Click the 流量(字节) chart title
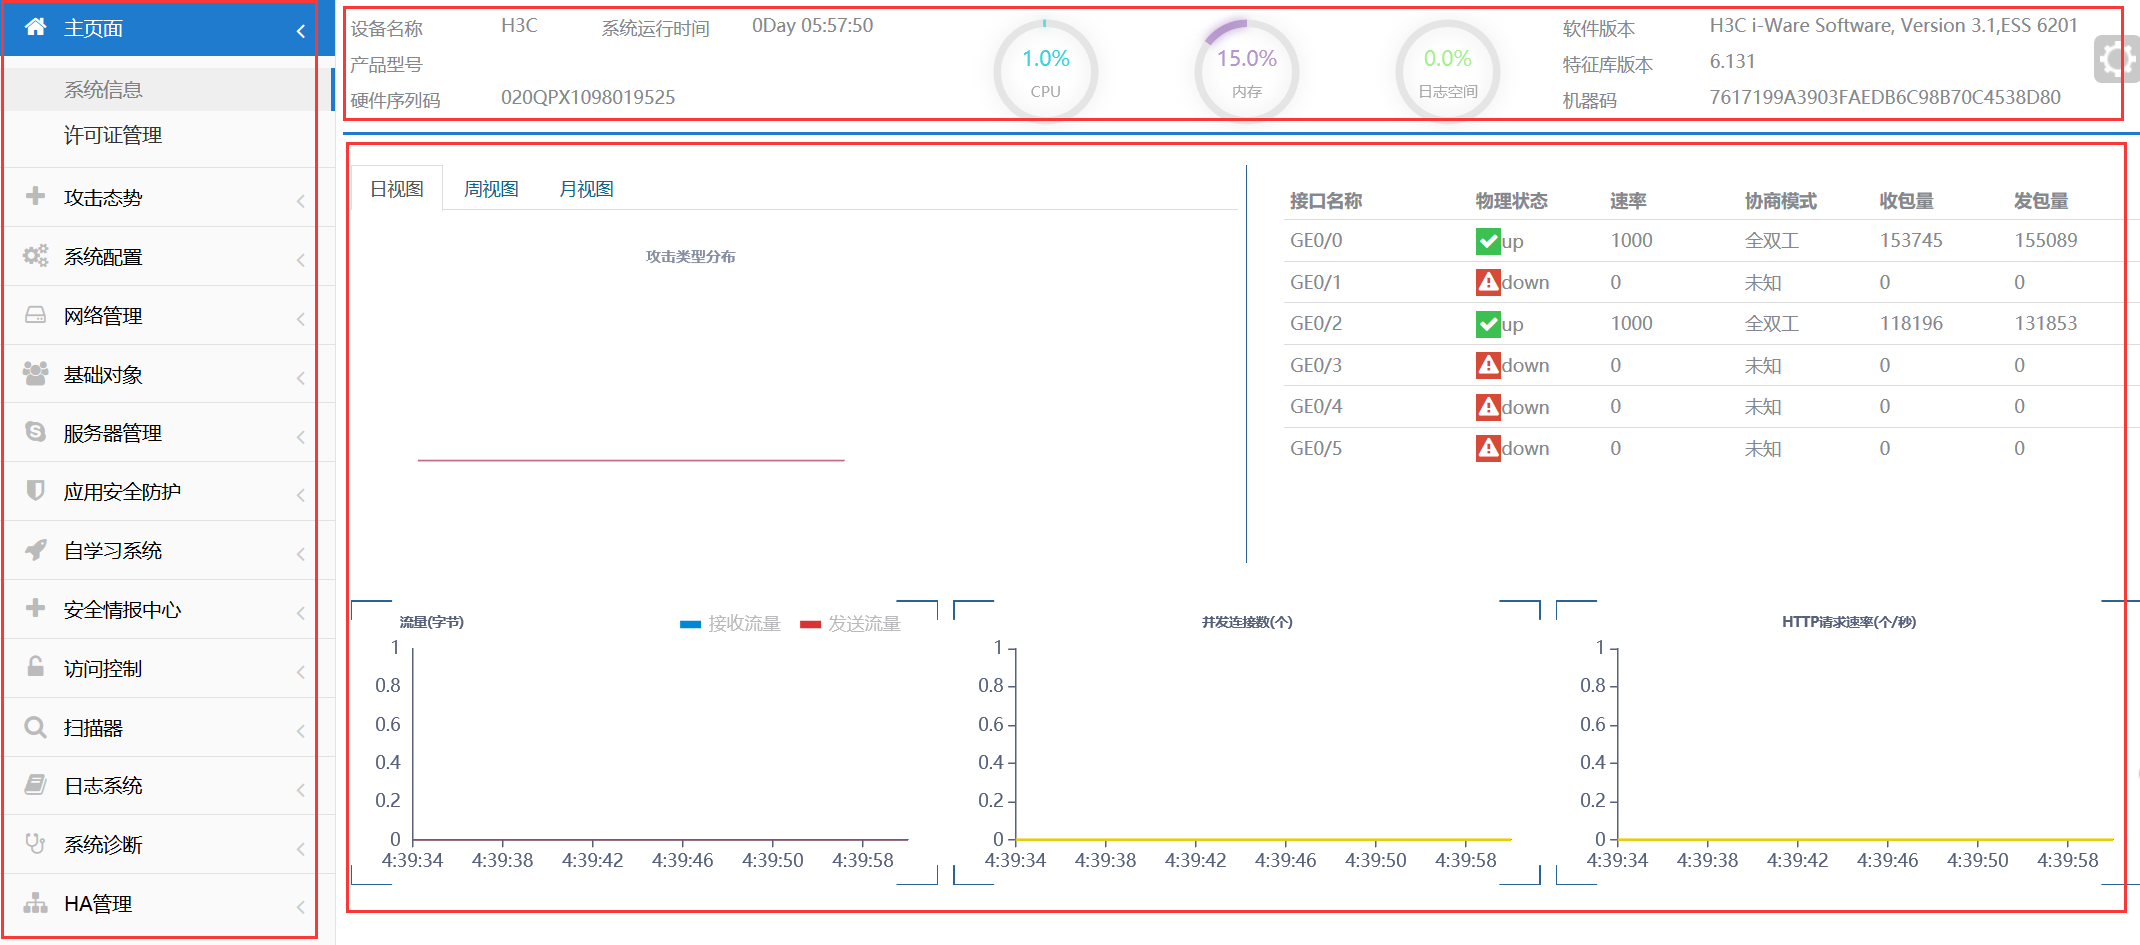This screenshot has width=2140, height=945. (432, 622)
